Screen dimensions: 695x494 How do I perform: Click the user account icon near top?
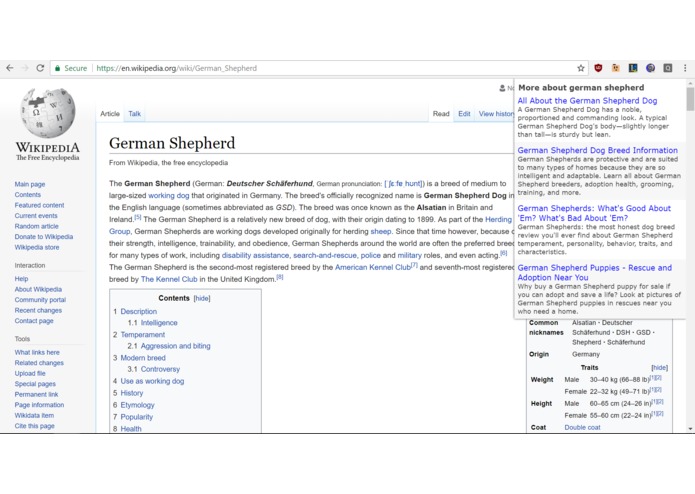coord(502,88)
